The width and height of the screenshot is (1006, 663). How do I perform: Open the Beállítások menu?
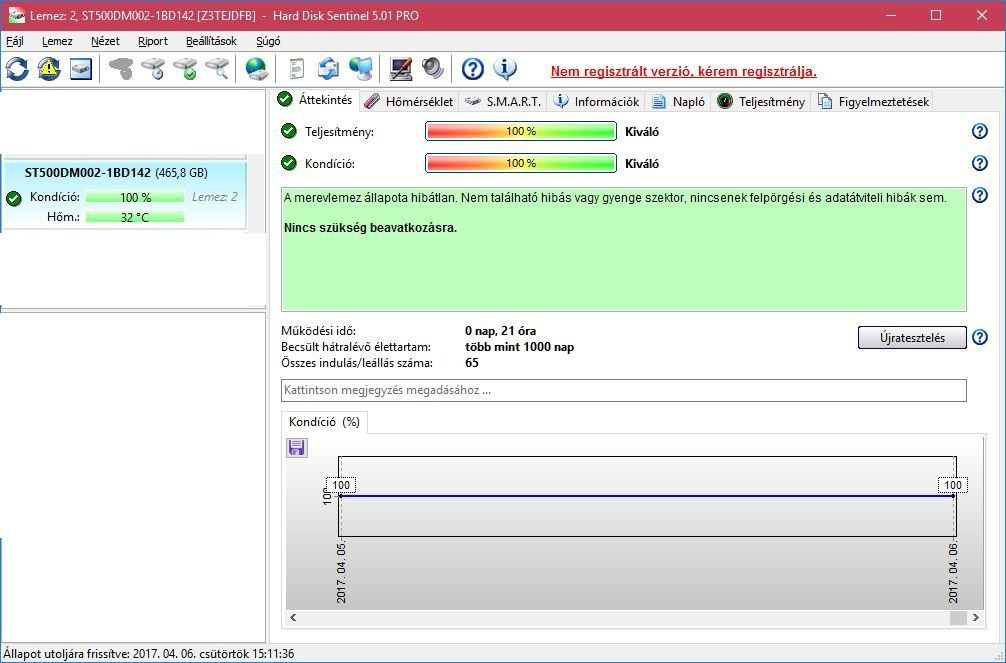point(212,41)
